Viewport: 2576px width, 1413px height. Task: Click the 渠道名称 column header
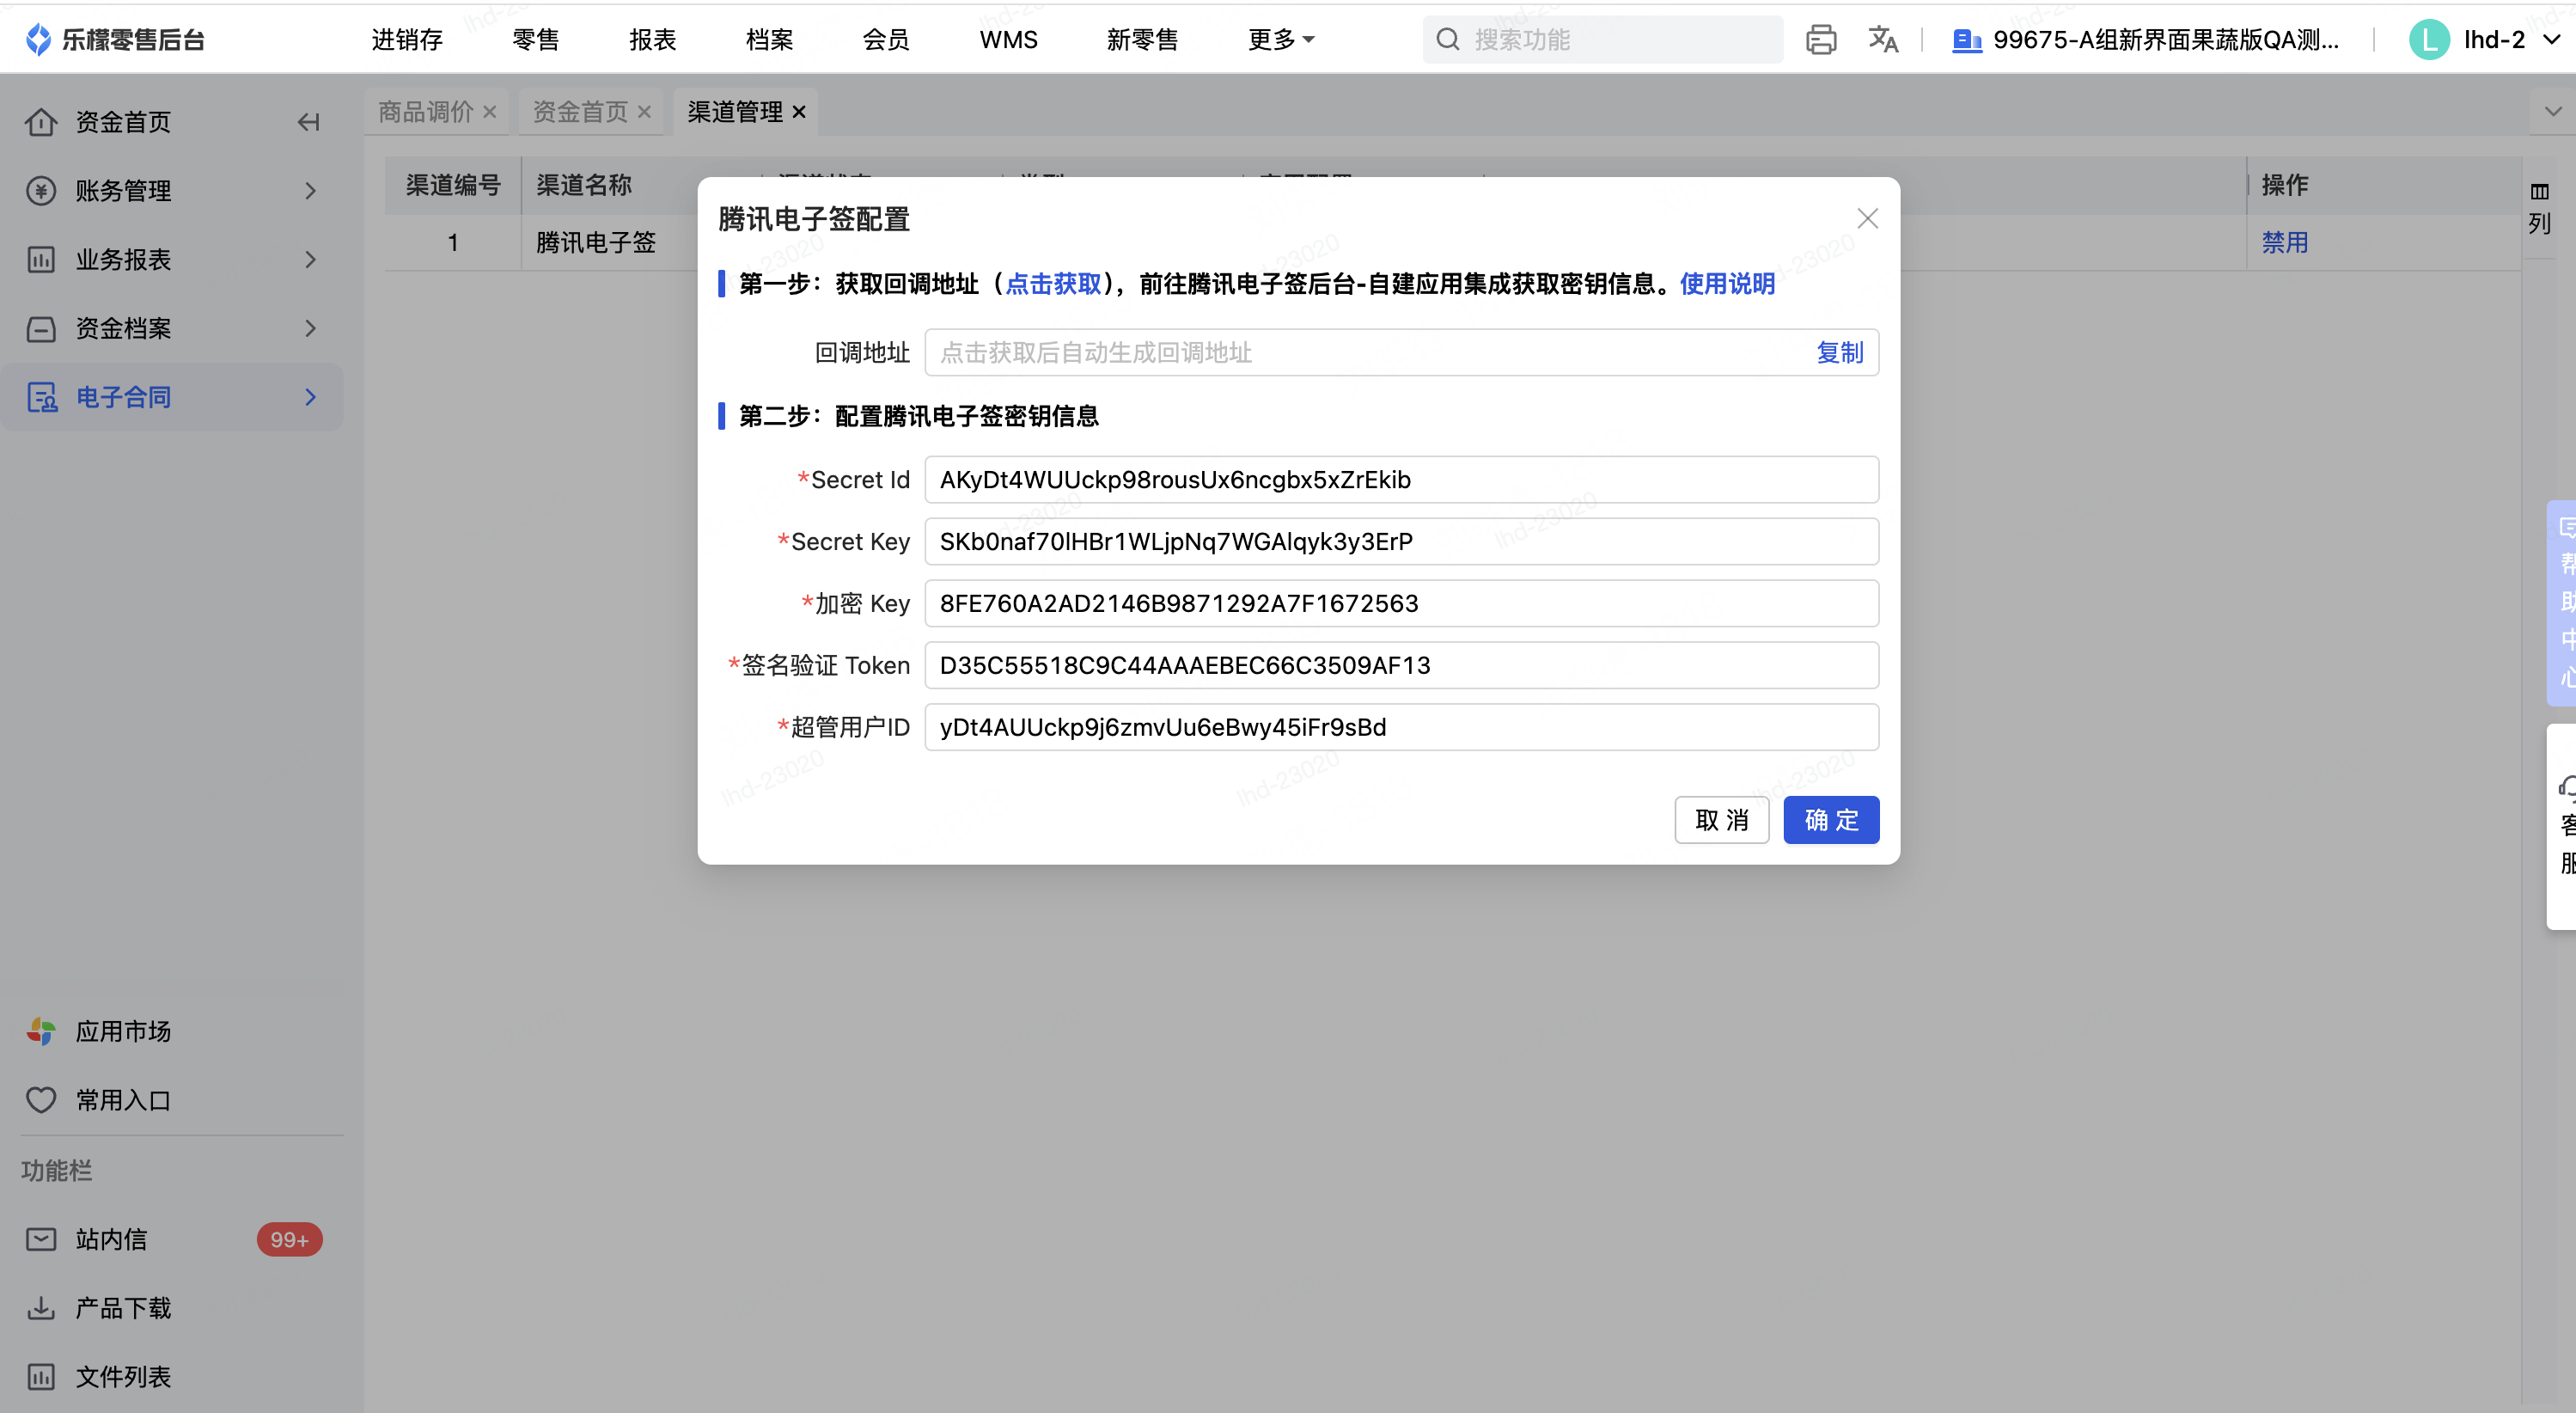[584, 185]
